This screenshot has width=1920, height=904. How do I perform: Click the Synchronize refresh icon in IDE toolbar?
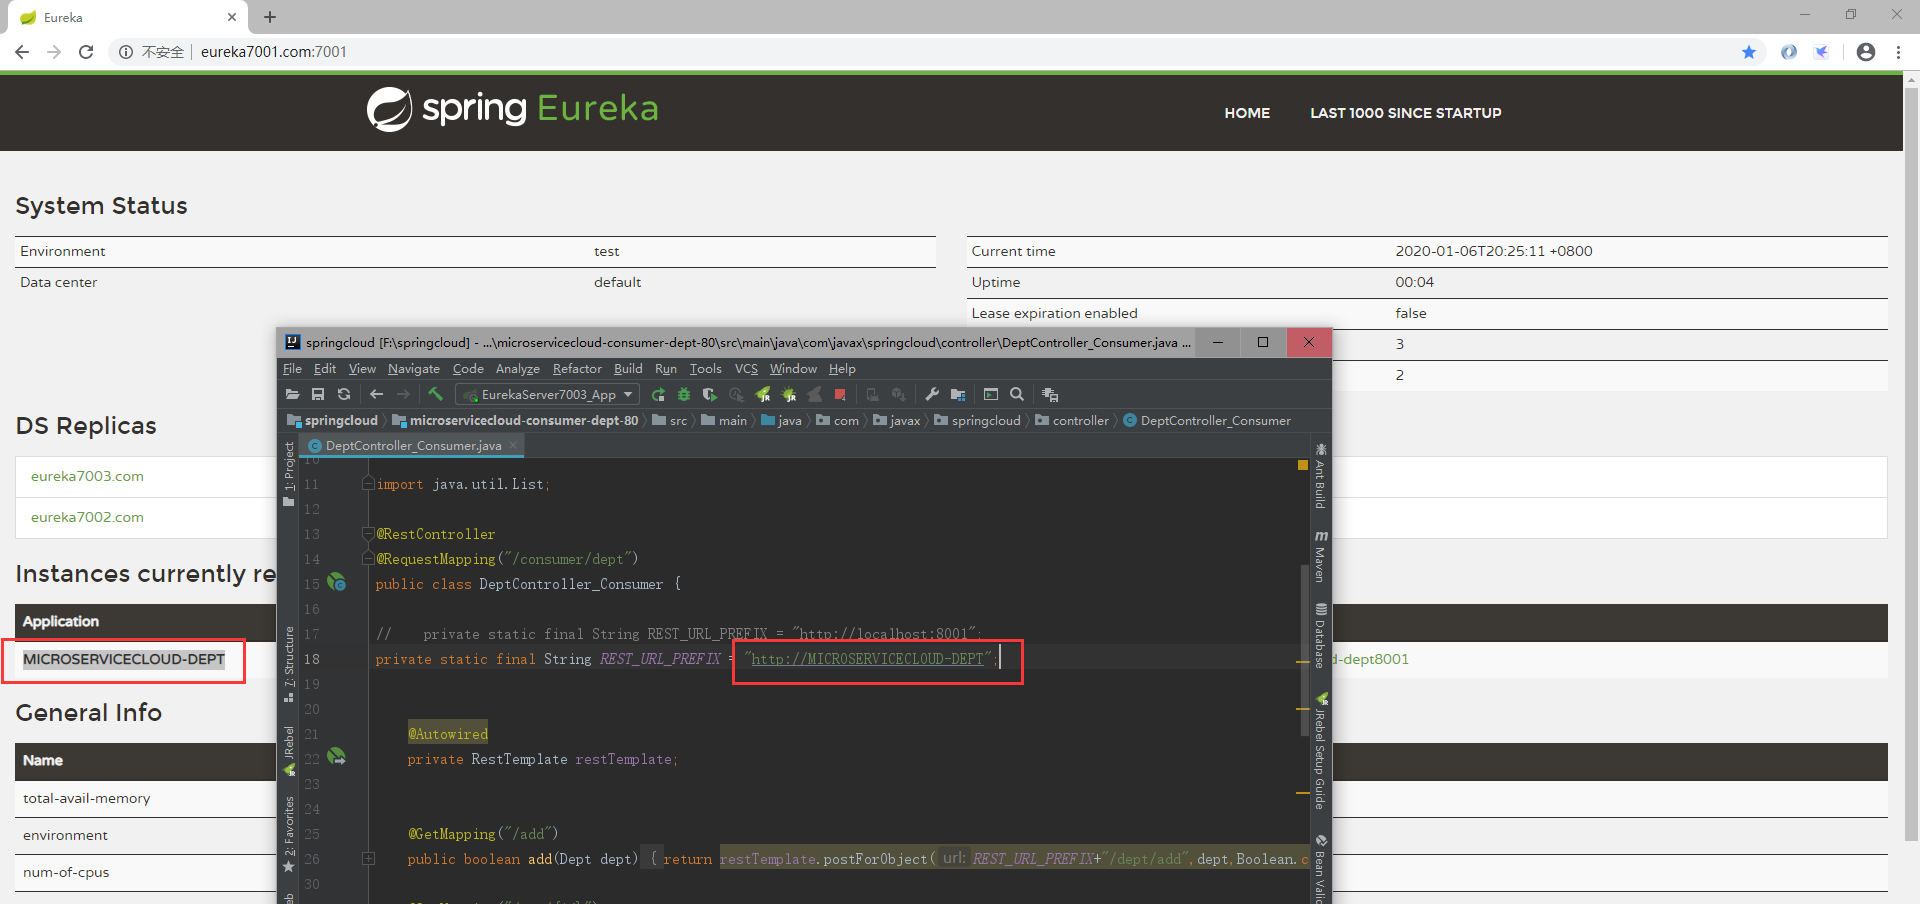coord(344,394)
